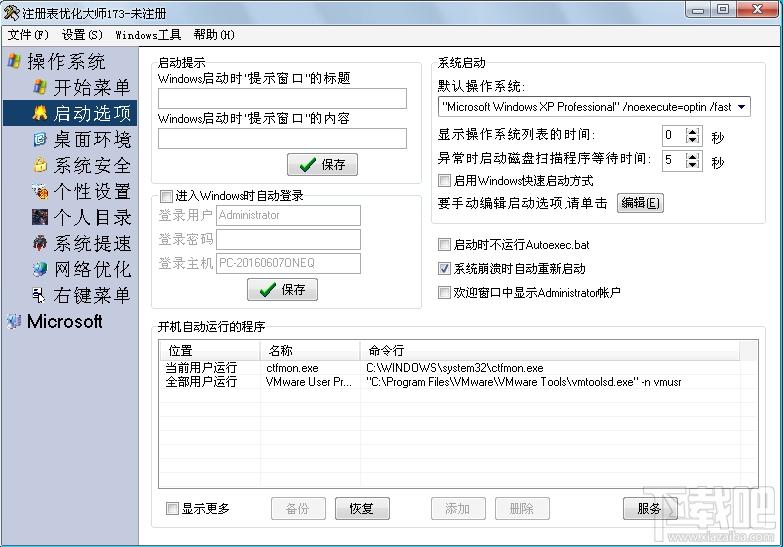Click the display-time value 0 field
The height and width of the screenshot is (547, 783).
[674, 135]
